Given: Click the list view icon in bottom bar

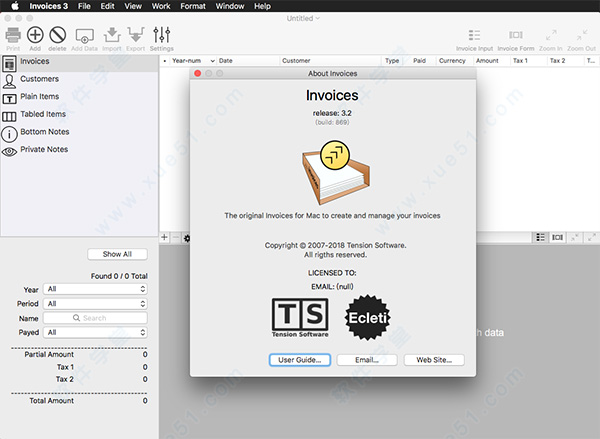Looking at the screenshot, I should click(x=540, y=237).
